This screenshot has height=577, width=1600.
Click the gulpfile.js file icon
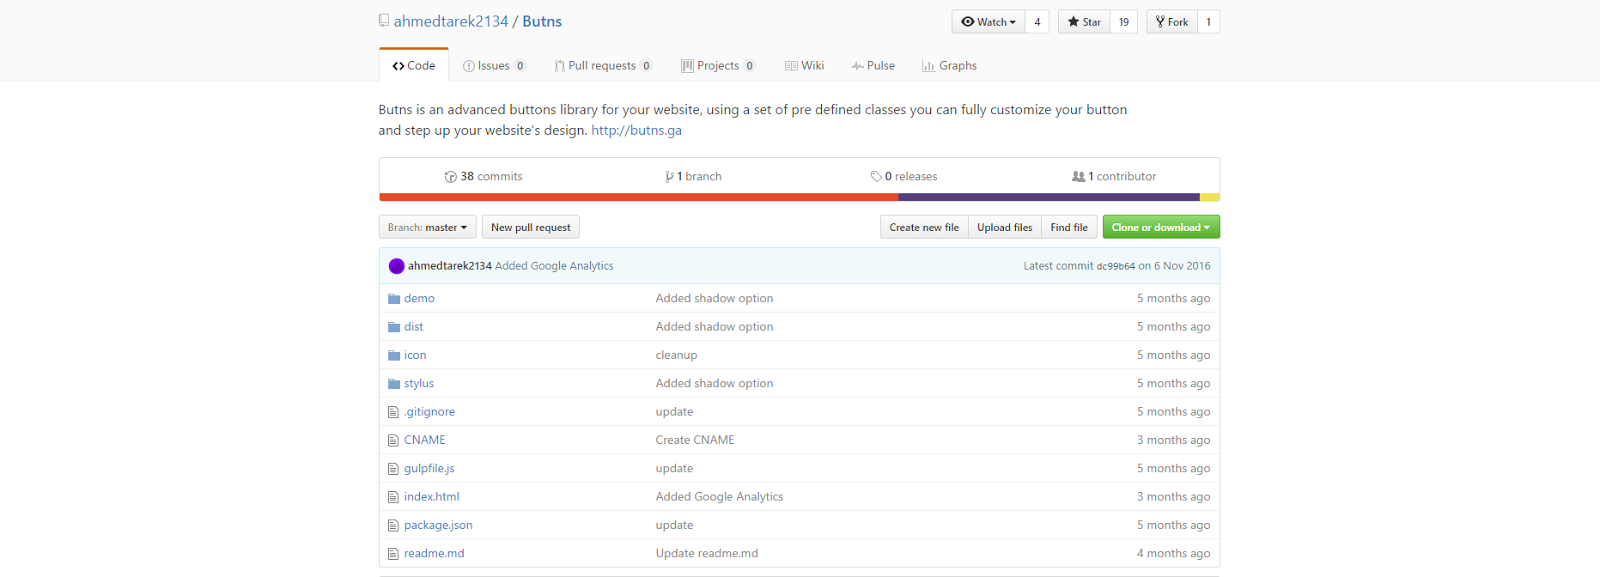(x=393, y=469)
